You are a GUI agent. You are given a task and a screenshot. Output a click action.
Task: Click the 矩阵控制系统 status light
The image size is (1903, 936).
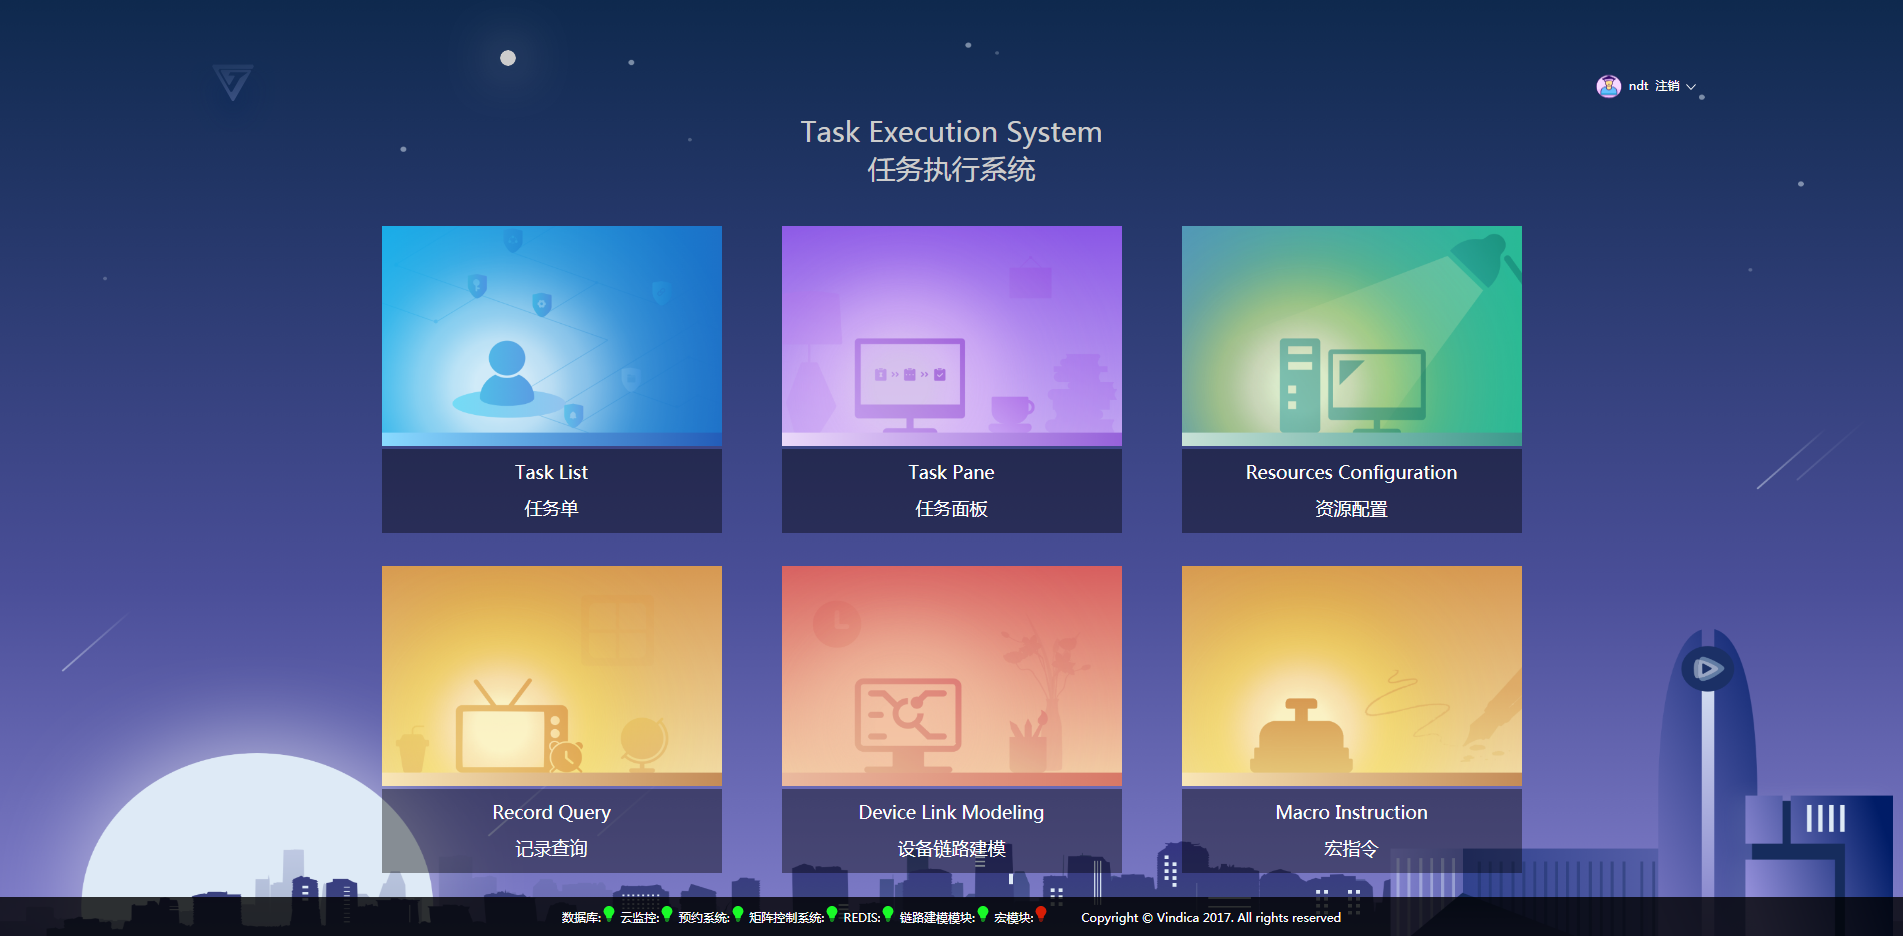click(832, 914)
